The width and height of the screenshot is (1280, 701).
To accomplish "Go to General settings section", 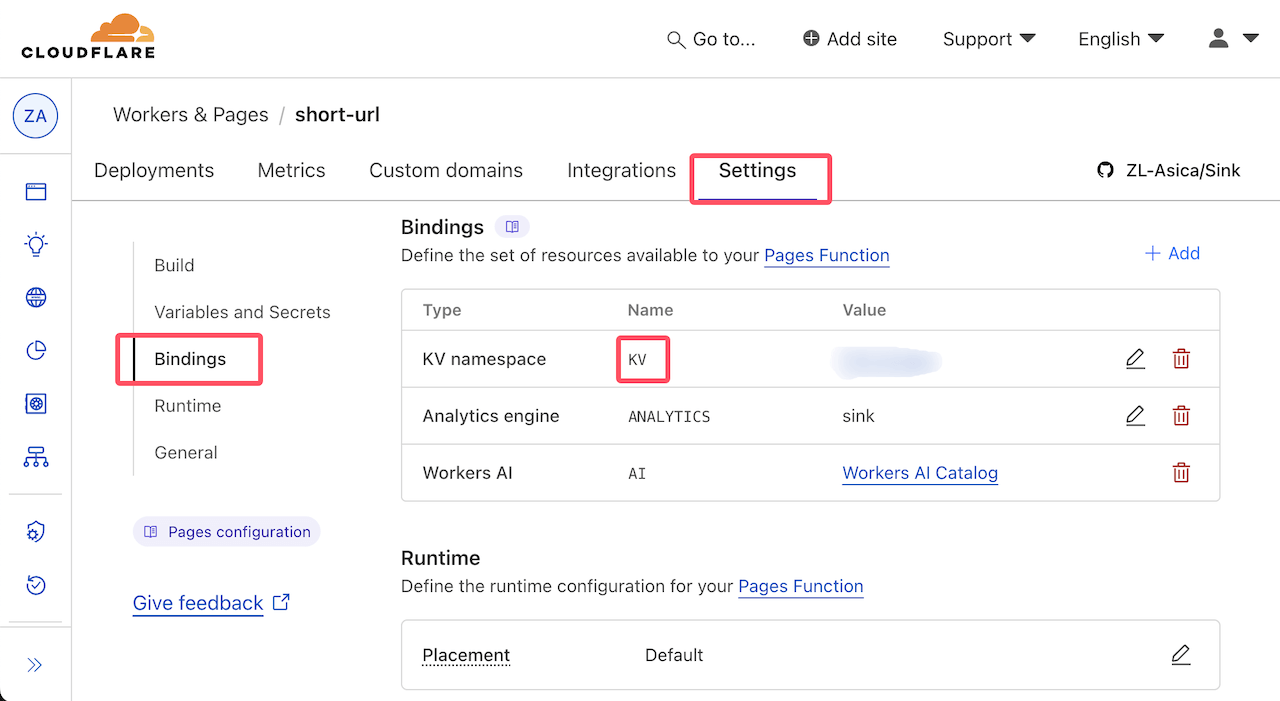I will point(186,453).
